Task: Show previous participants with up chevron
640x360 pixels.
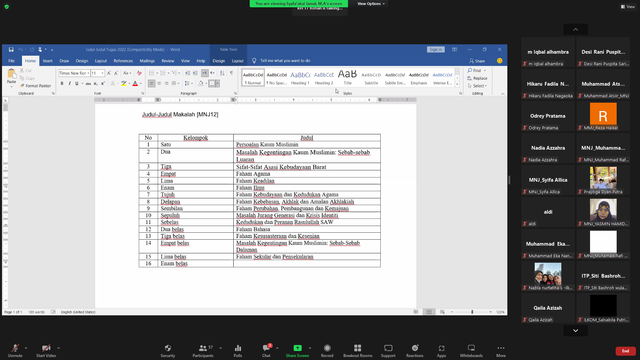Action: pyautogui.click(x=576, y=29)
